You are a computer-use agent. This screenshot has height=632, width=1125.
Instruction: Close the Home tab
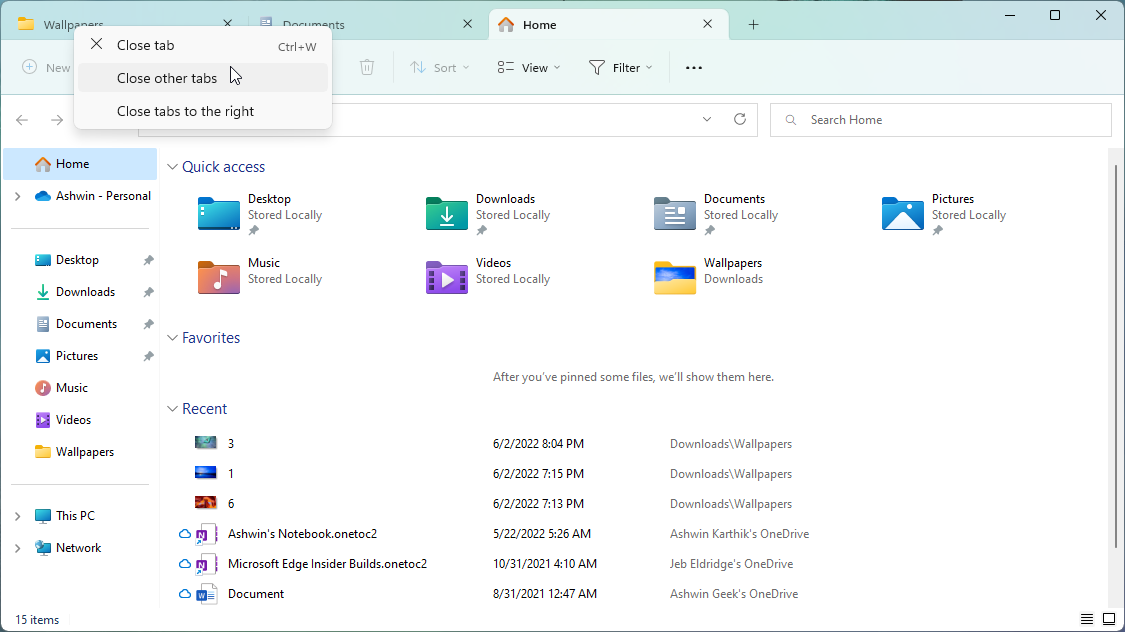click(x=707, y=24)
